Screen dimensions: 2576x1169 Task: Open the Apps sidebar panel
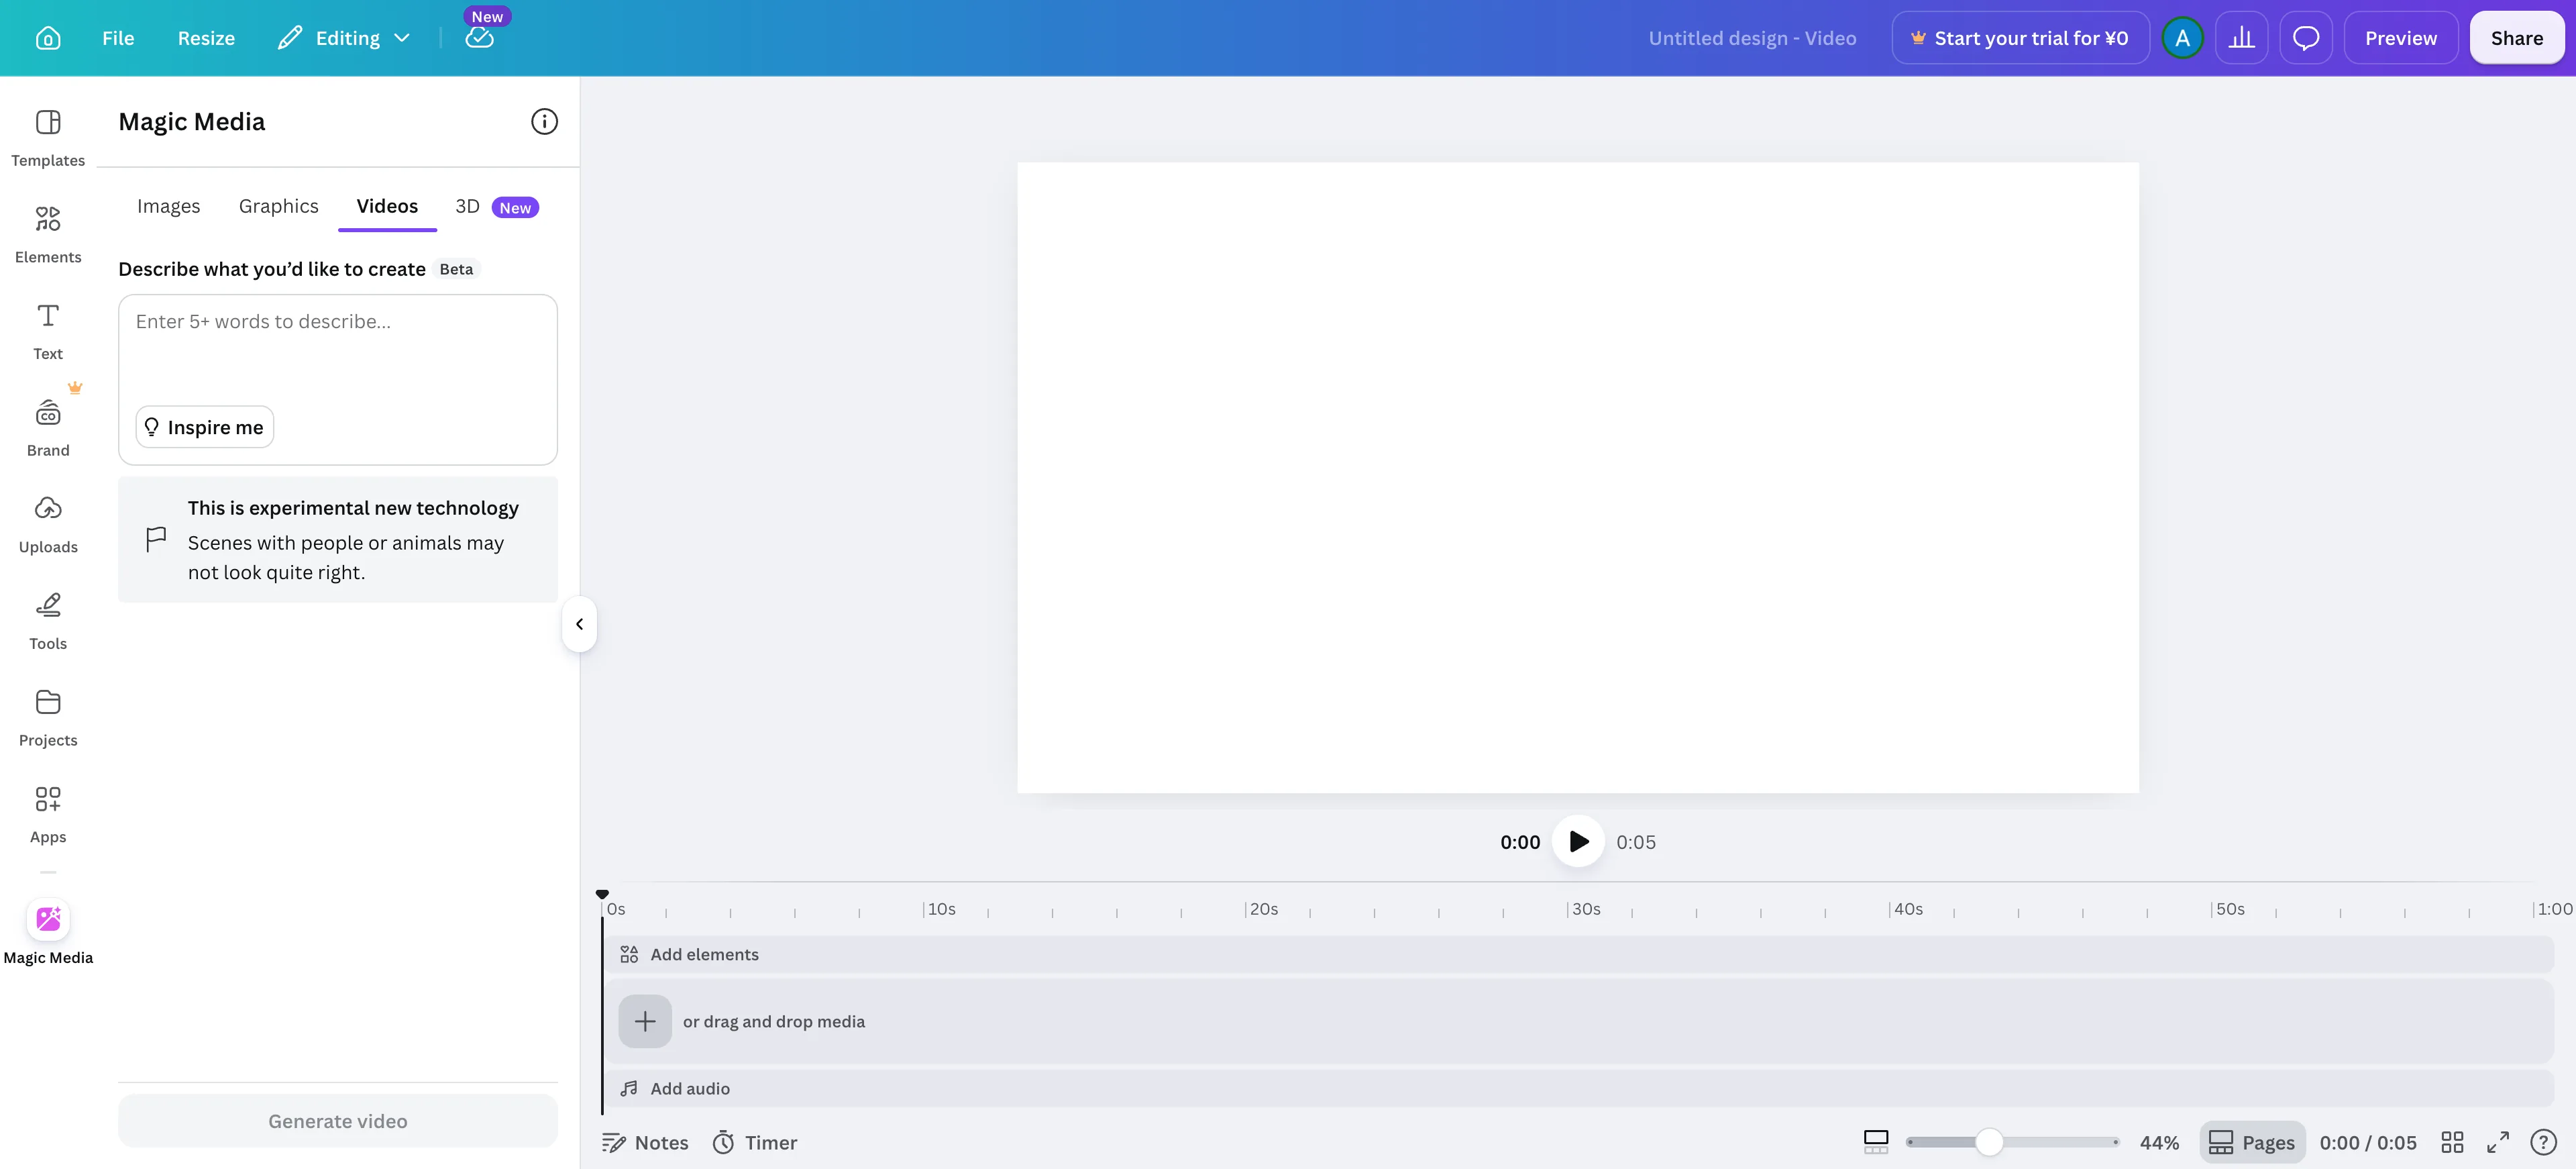(48, 815)
